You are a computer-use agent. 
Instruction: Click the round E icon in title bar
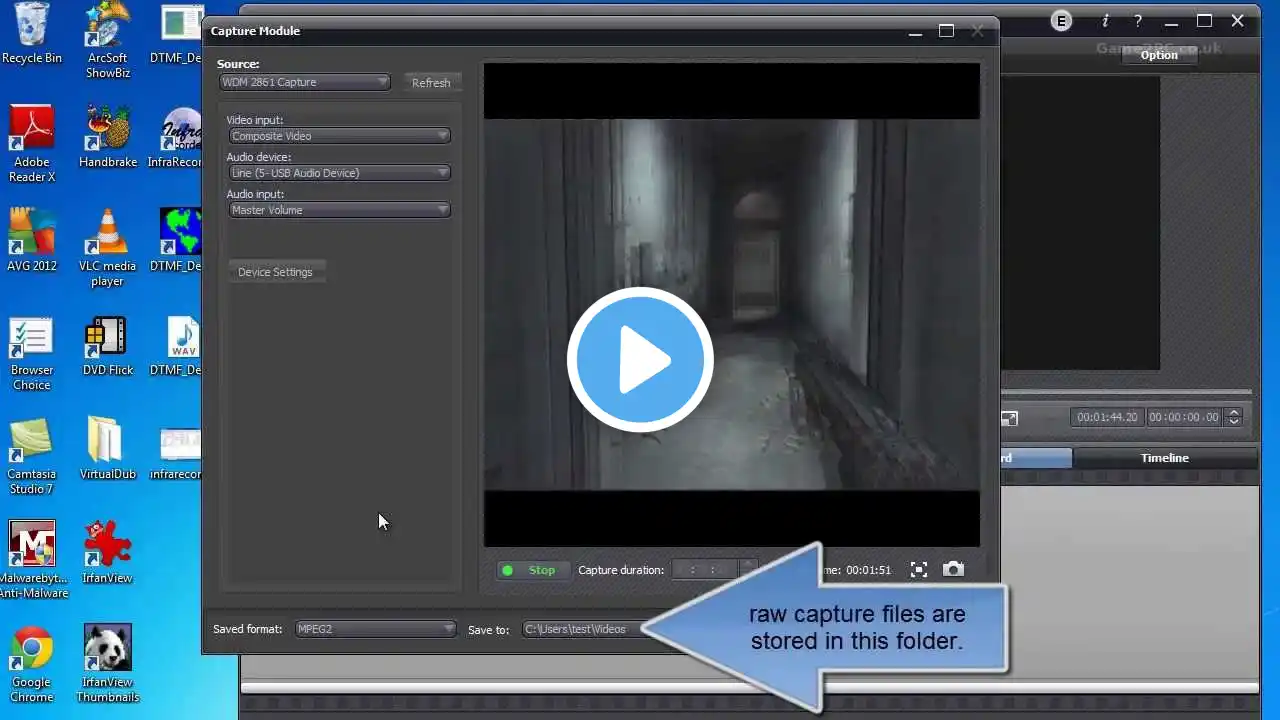(x=1061, y=21)
